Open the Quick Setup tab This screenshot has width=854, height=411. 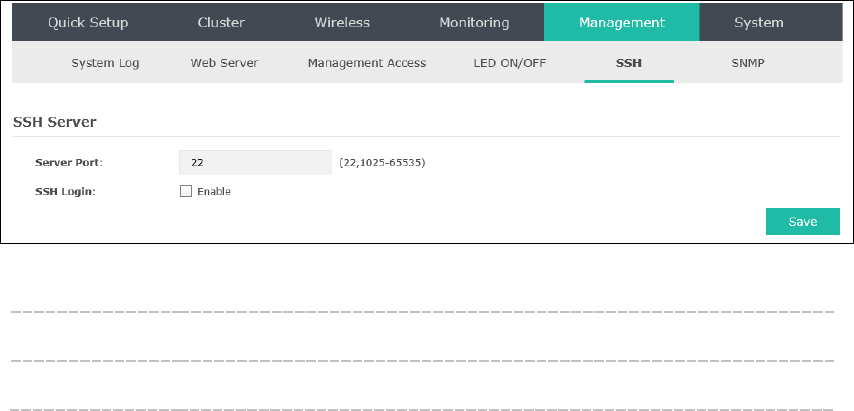[88, 22]
